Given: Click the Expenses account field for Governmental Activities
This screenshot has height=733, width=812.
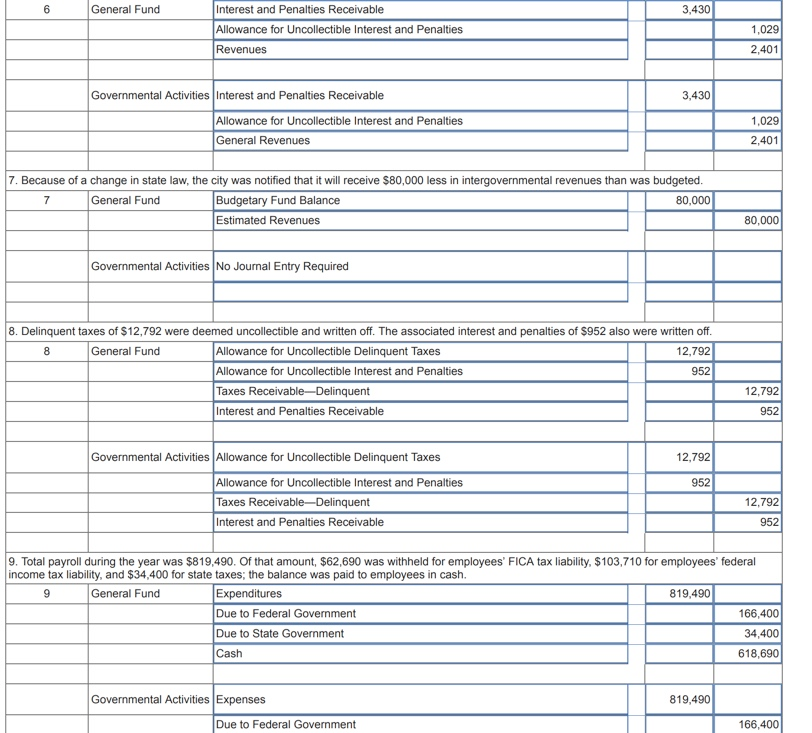Looking at the screenshot, I should click(420, 699).
